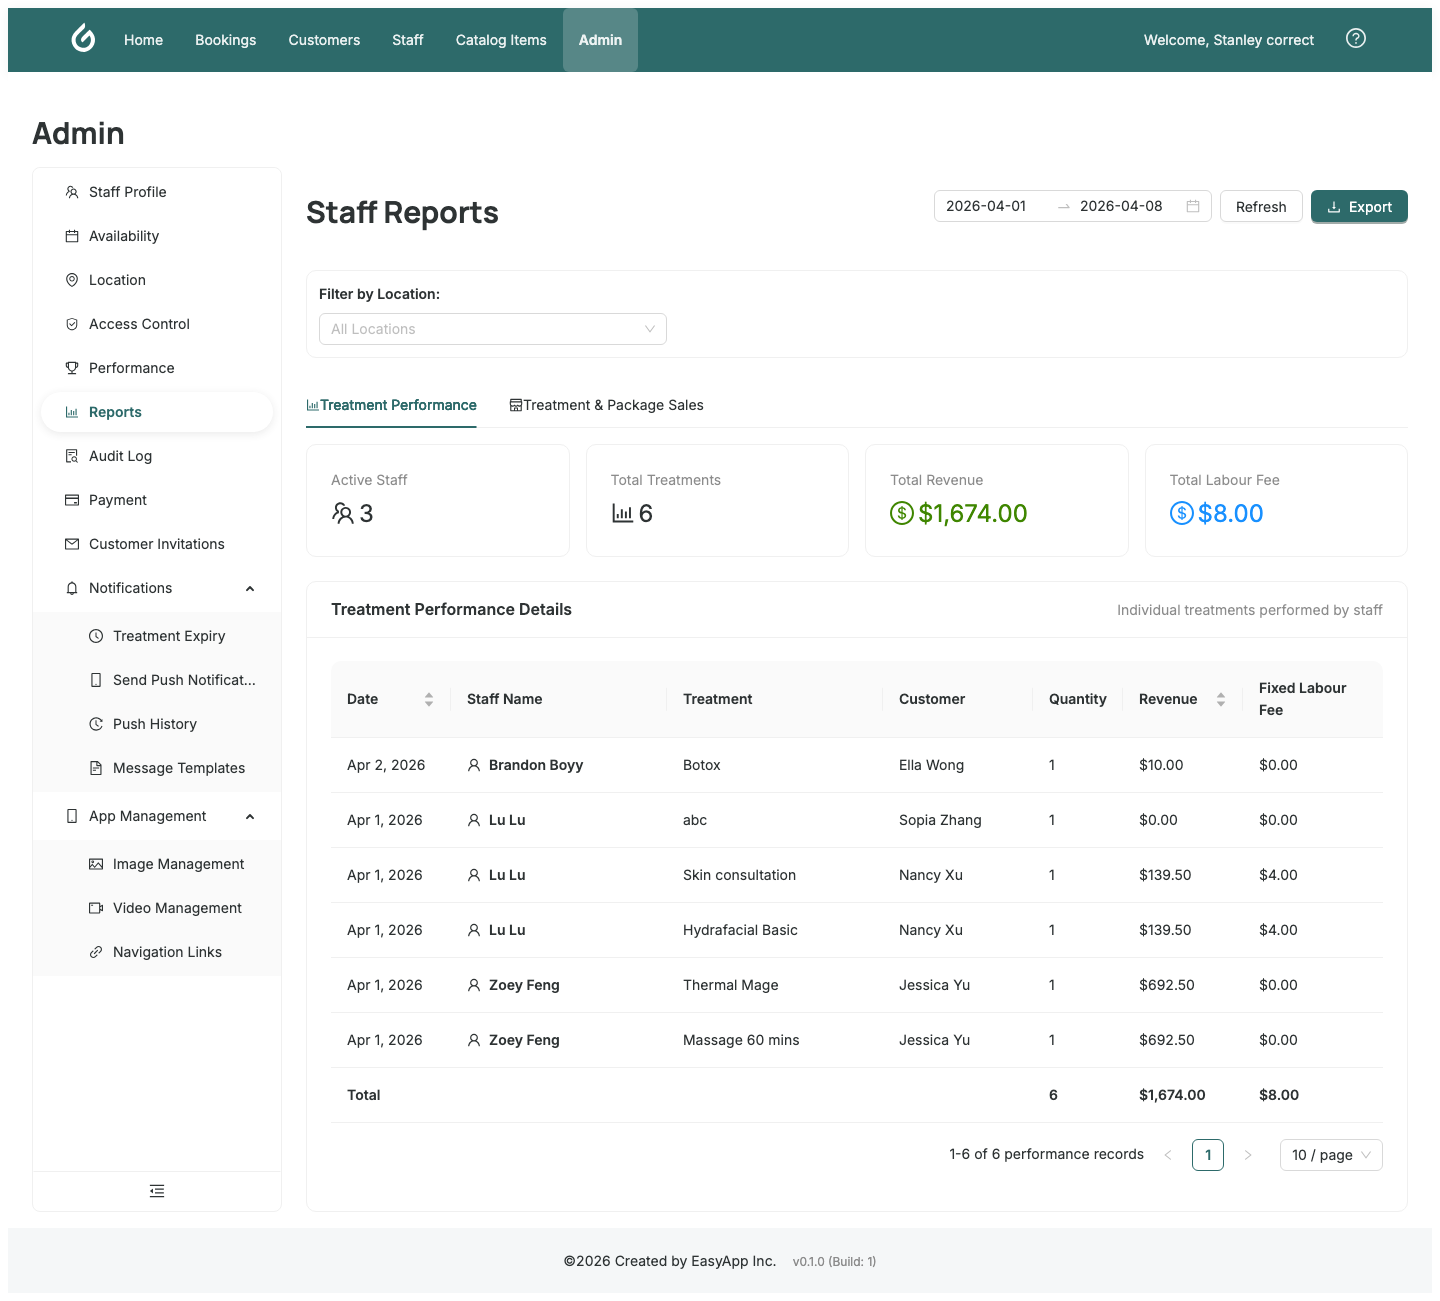Open the Home nav menu item
The image size is (1440, 1301).
pyautogui.click(x=143, y=40)
